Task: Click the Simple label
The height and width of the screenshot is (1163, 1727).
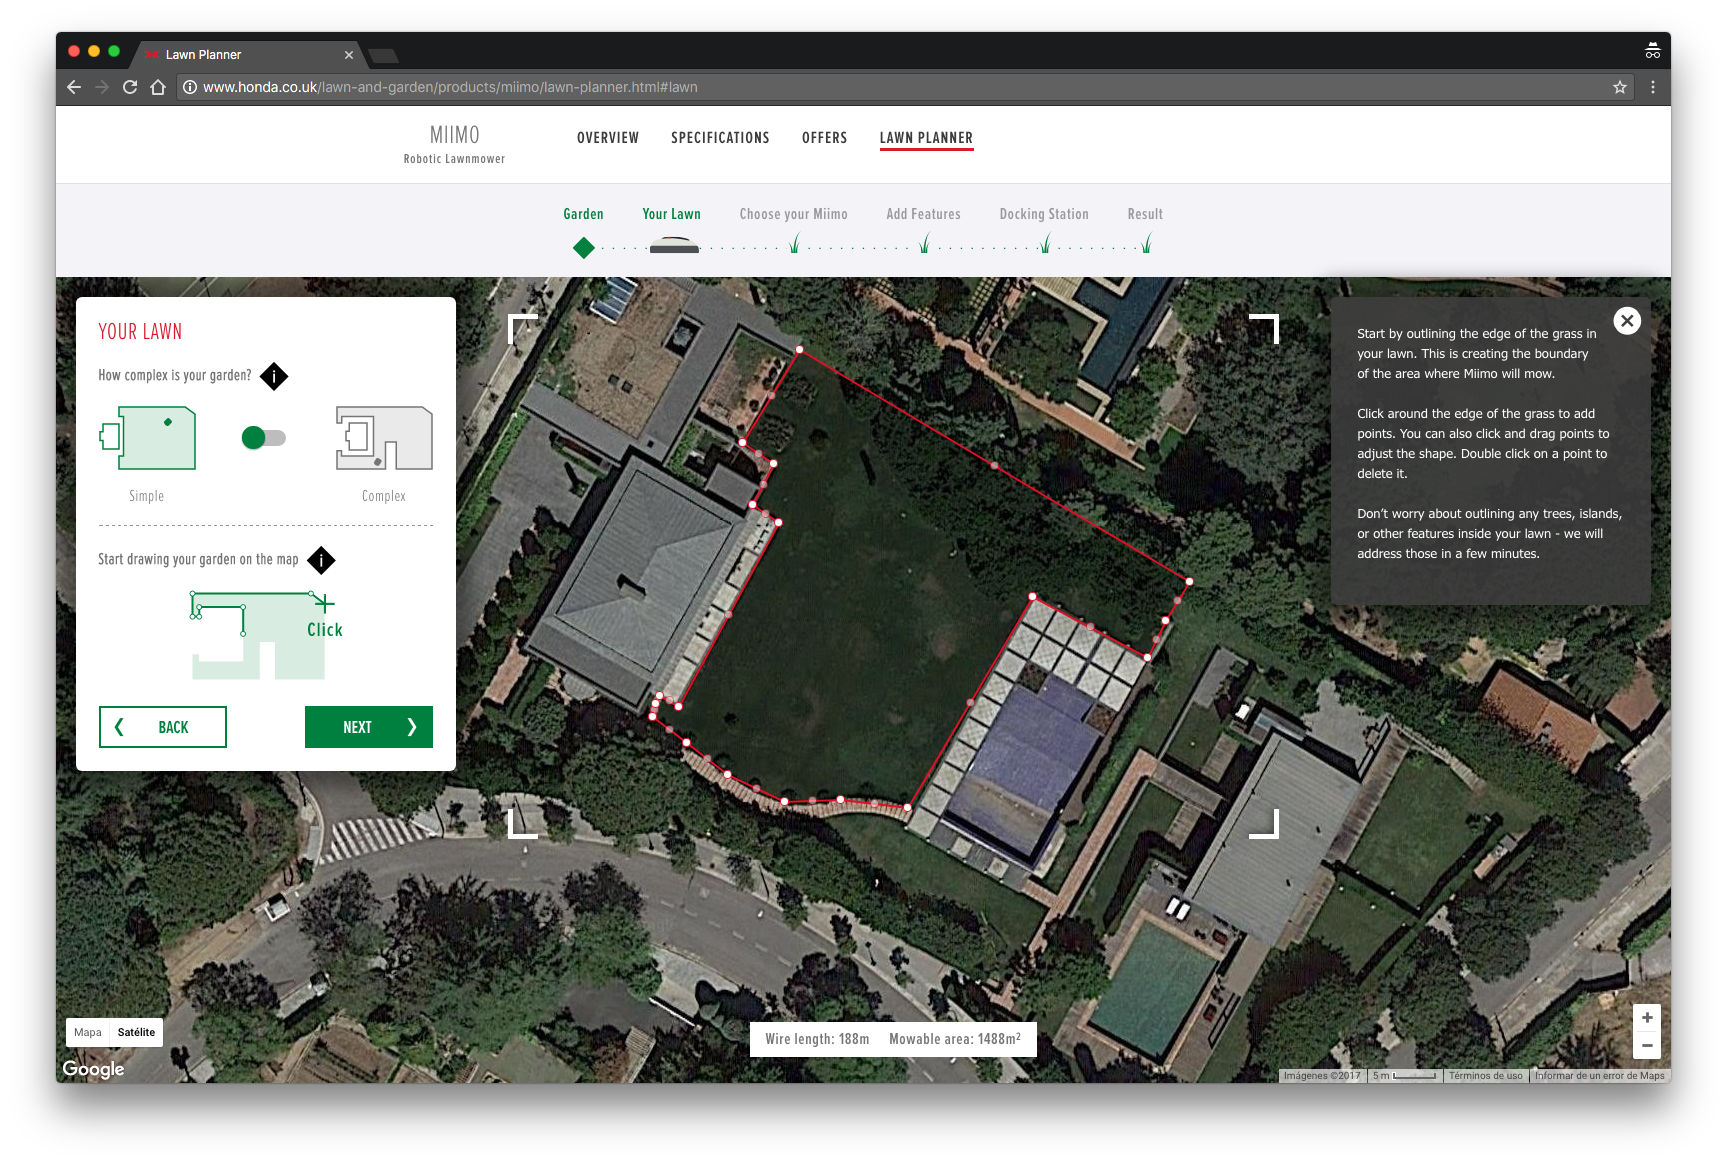Action: (x=146, y=496)
